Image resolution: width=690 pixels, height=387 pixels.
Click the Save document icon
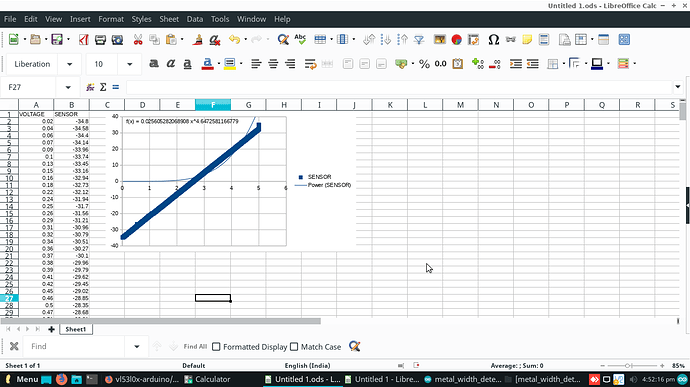(57, 40)
